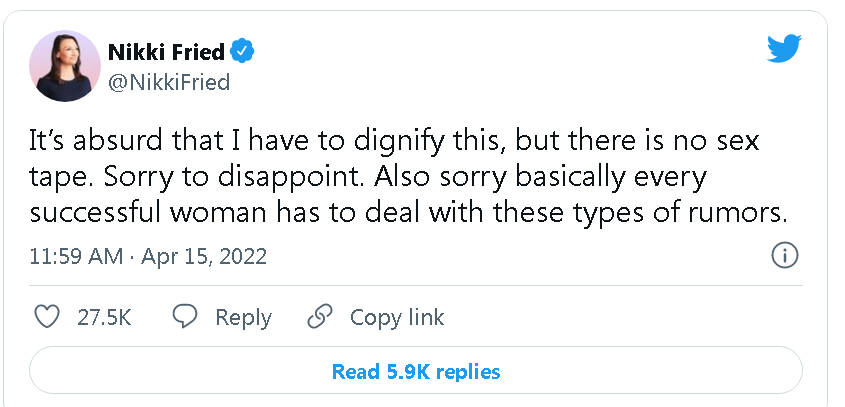845x407 pixels.
Task: Open Nikki Fried's profile picture
Action: (65, 66)
